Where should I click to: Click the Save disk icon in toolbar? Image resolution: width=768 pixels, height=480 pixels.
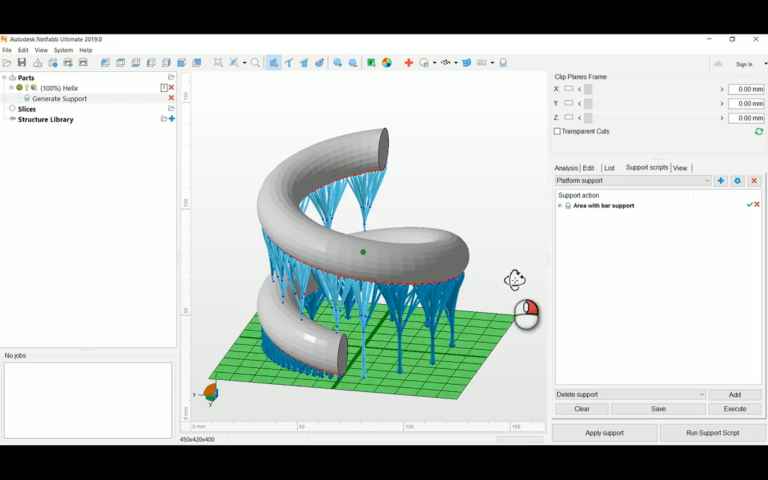(x=22, y=63)
